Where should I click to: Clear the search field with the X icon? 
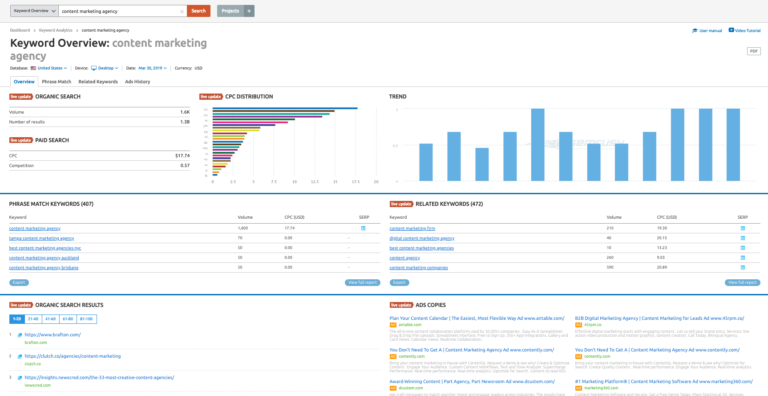click(182, 11)
